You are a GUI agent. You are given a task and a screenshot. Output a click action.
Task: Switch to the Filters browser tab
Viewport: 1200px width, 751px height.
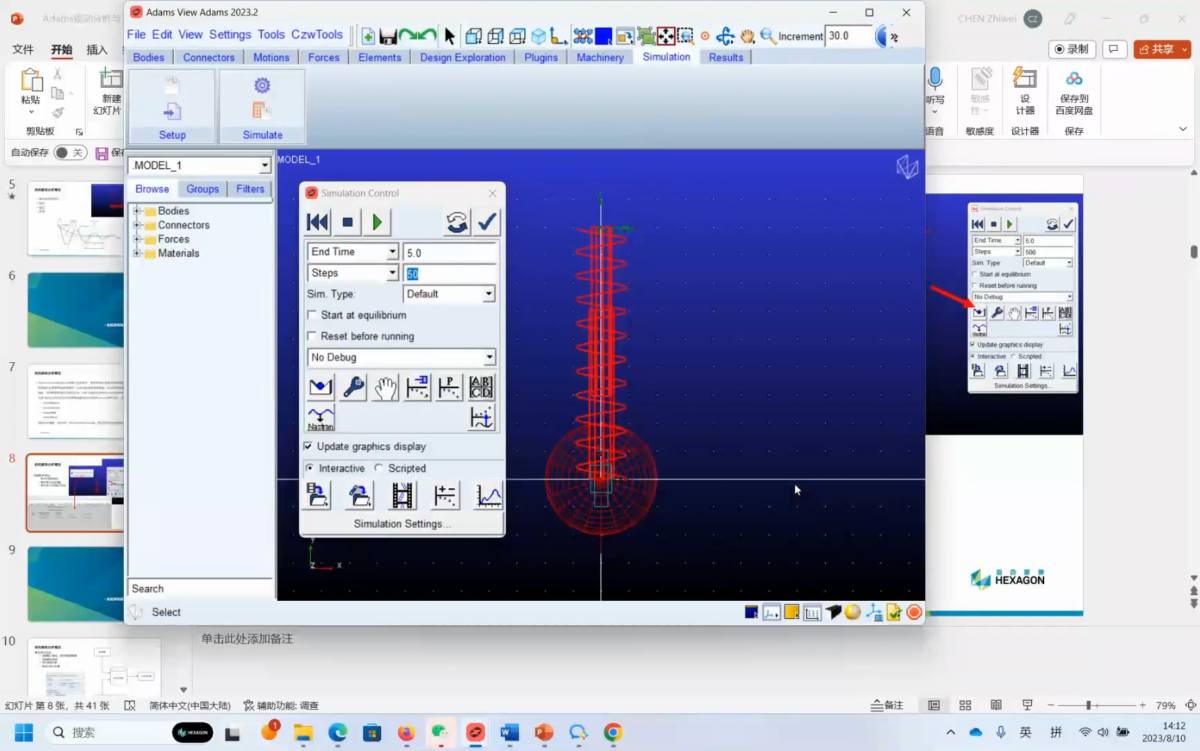pos(250,189)
